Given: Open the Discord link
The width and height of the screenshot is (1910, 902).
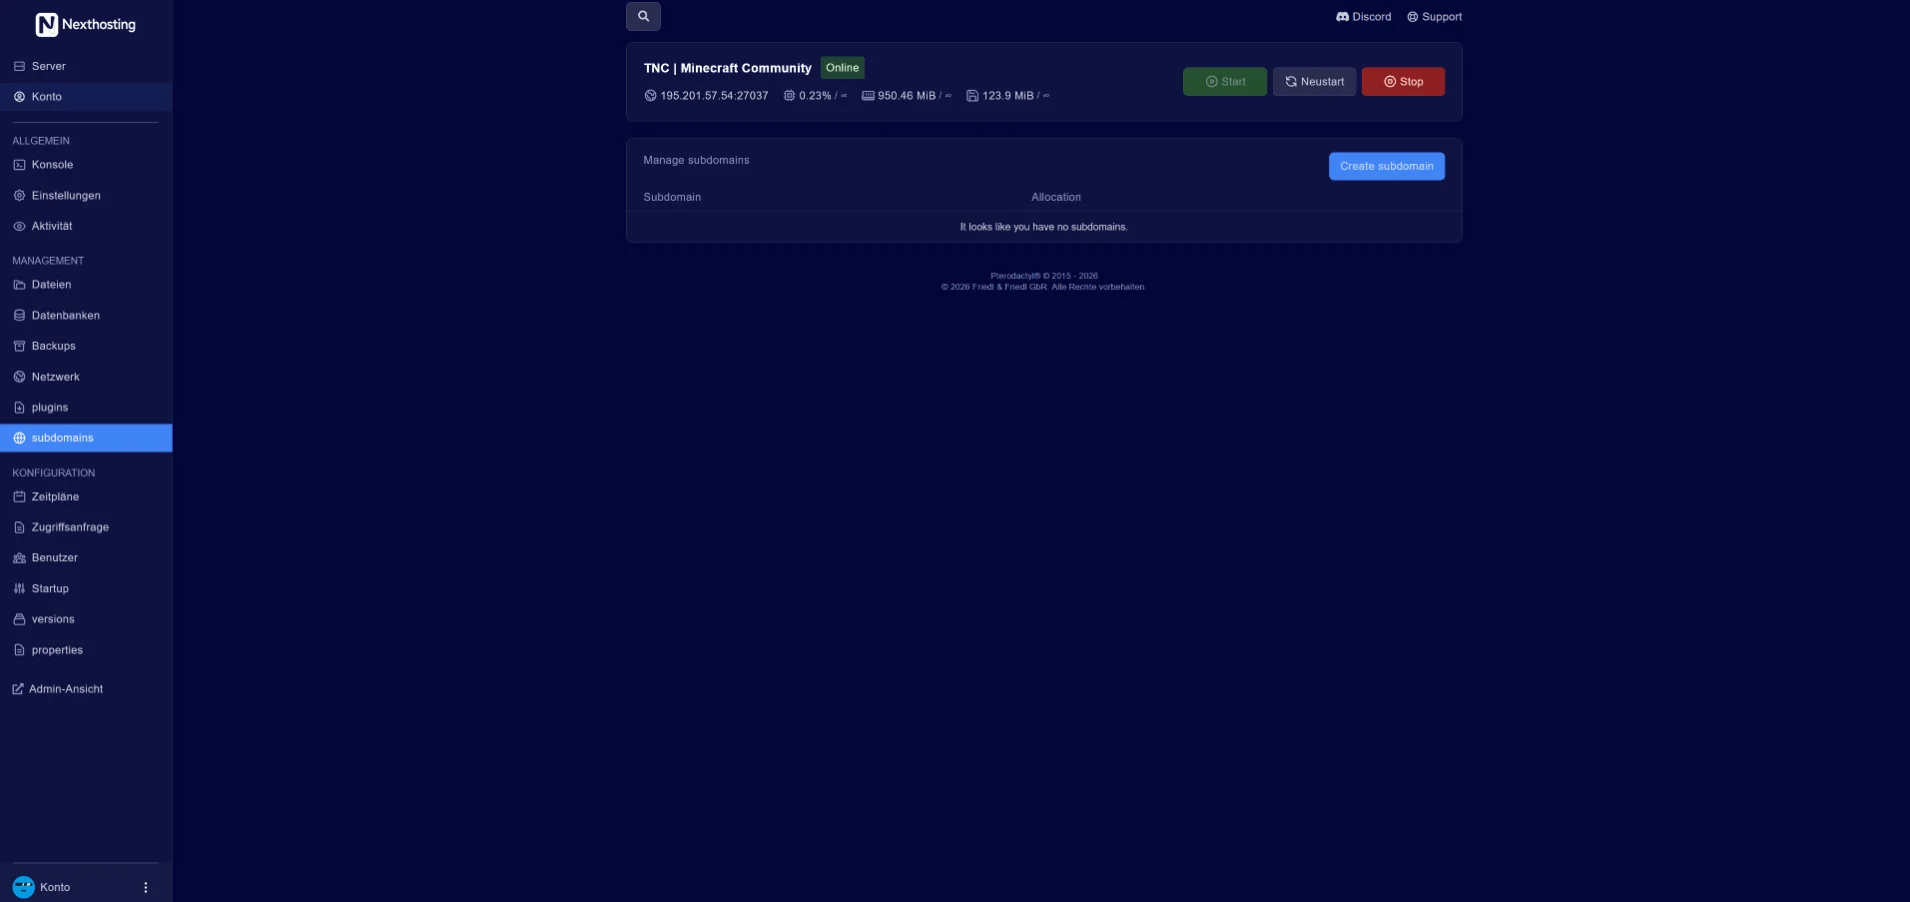Looking at the screenshot, I should (x=1363, y=17).
